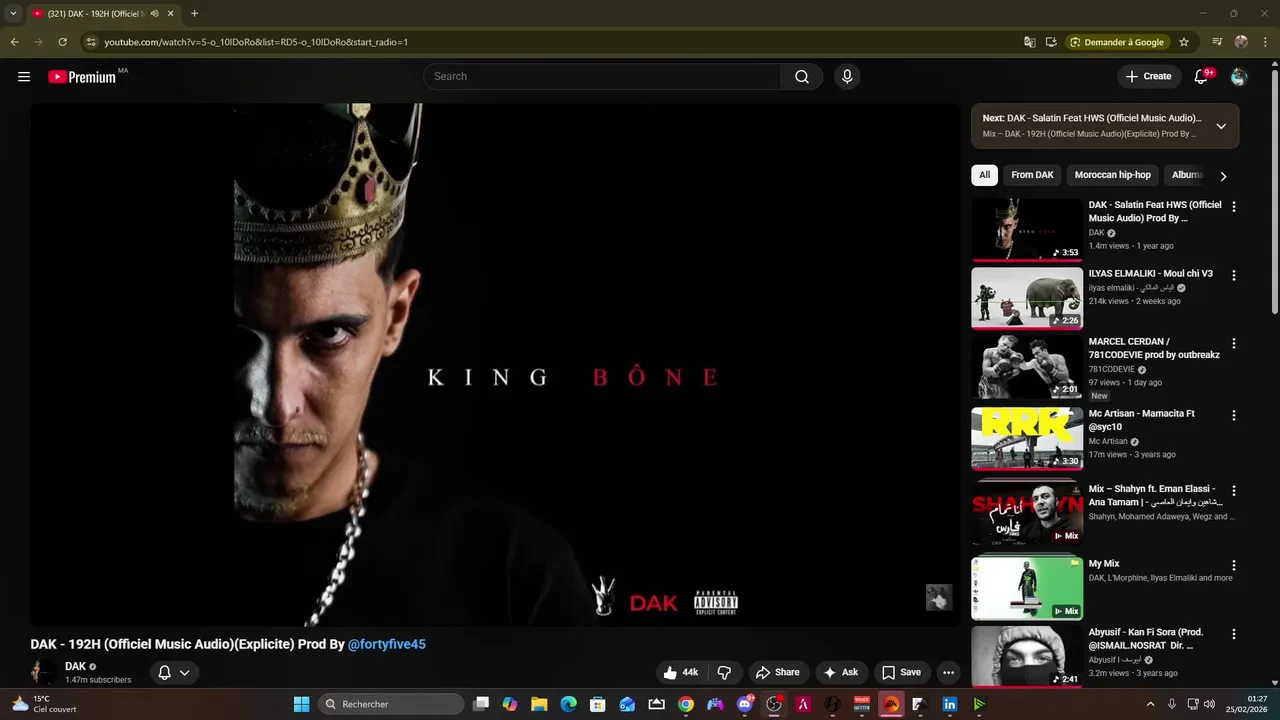Open options for ILYAS ELMALIKI video
This screenshot has height=720, width=1280.
pos(1233,275)
